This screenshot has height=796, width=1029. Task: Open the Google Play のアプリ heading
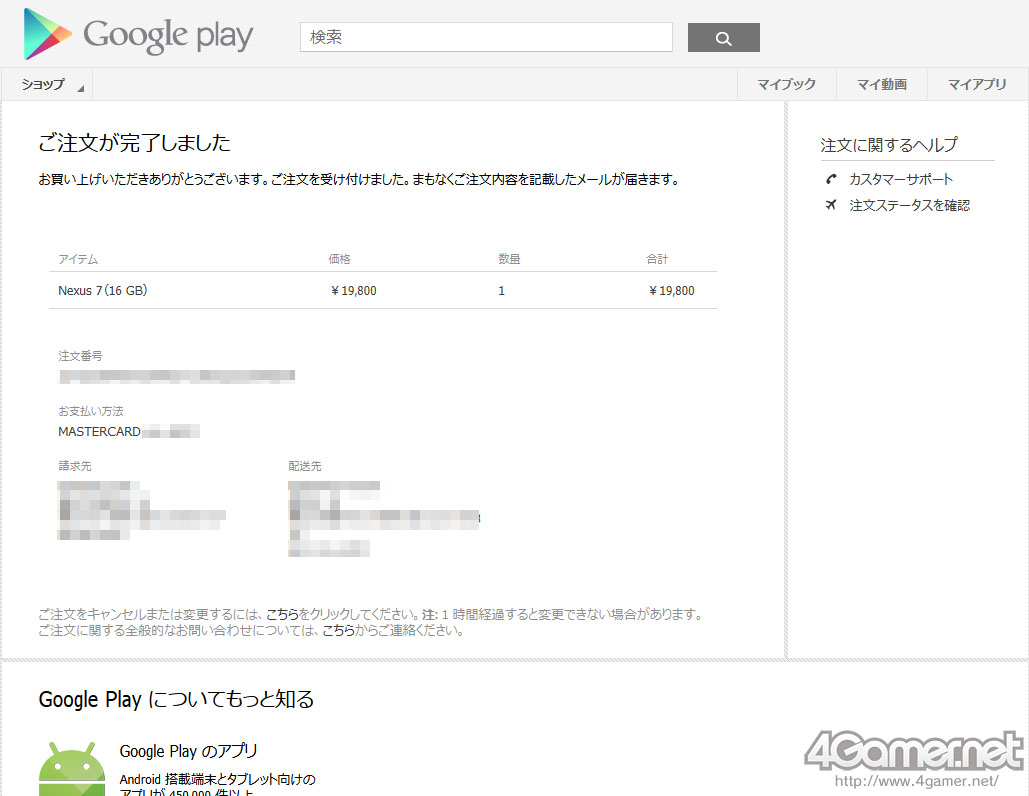tap(189, 751)
